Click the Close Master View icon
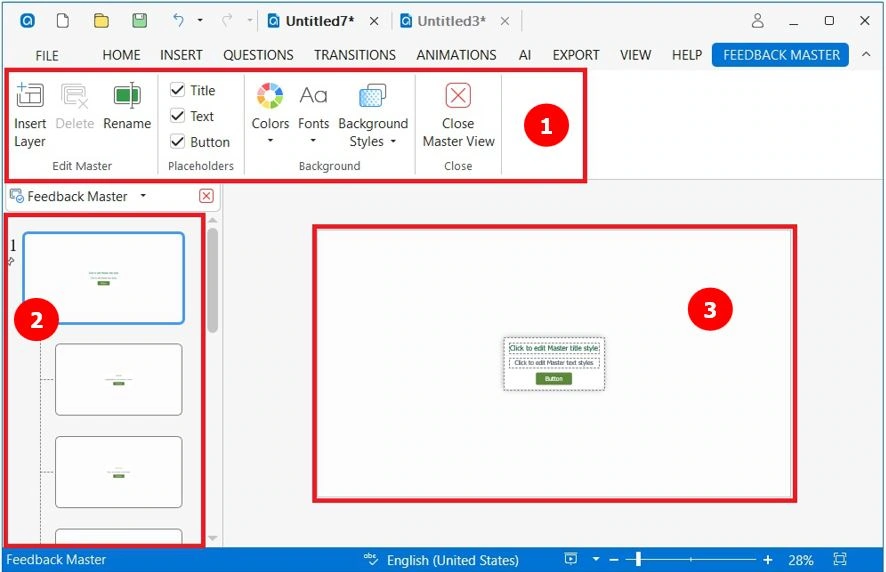Viewport: 886px width, 572px height. pos(458,95)
